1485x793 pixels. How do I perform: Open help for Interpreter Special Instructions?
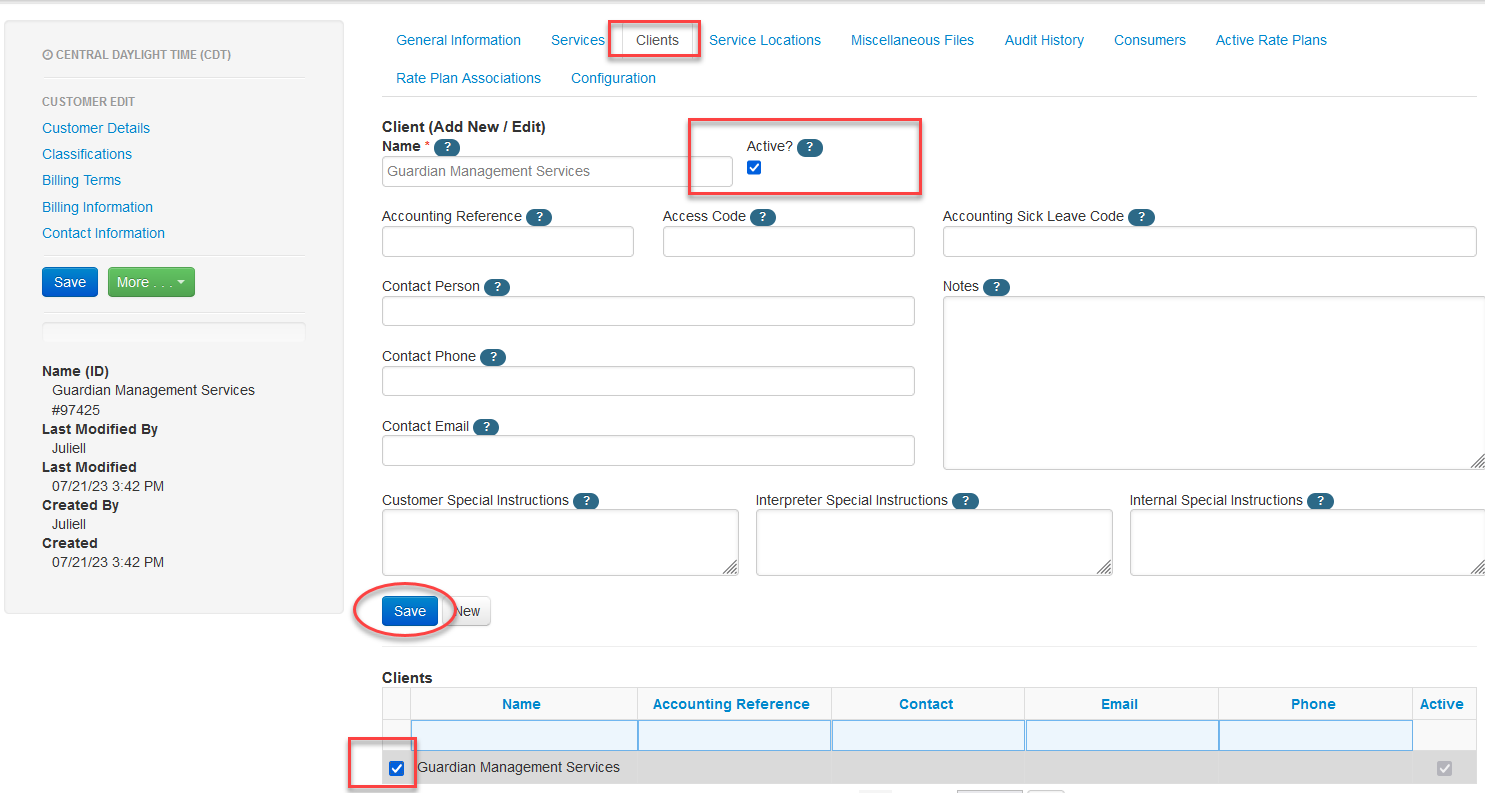[965, 501]
